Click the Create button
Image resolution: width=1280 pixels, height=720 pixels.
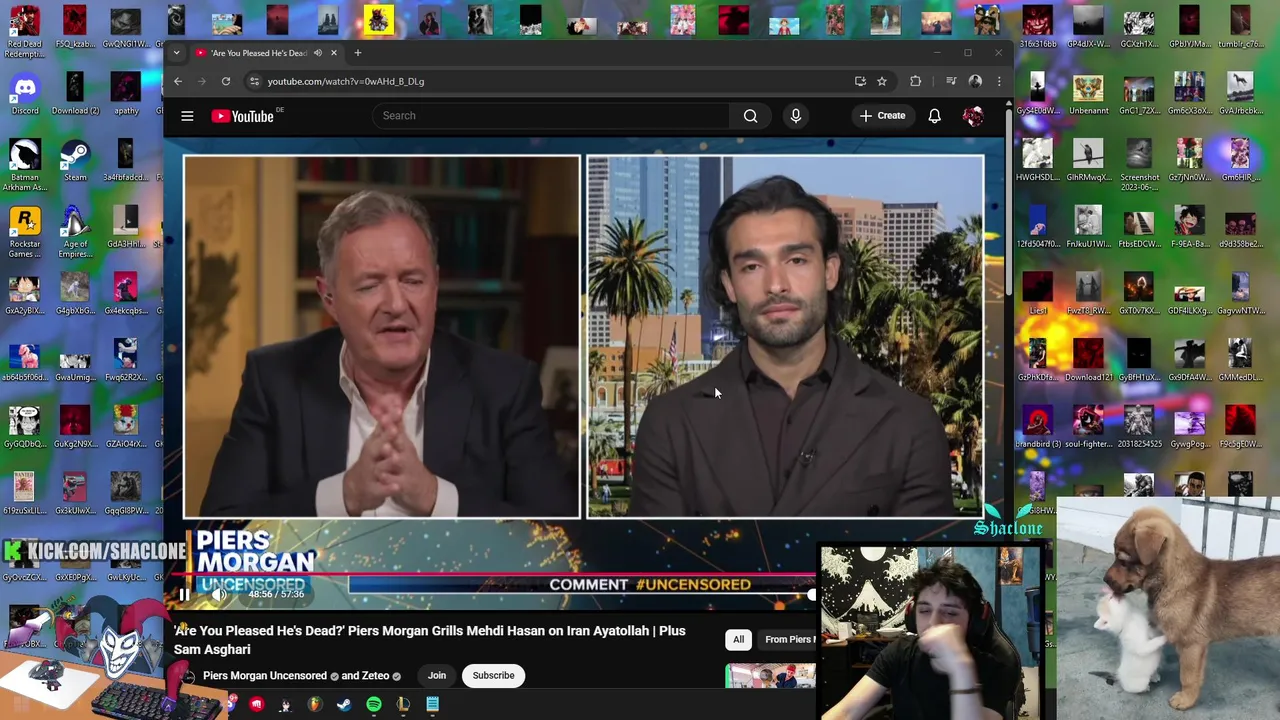[882, 116]
